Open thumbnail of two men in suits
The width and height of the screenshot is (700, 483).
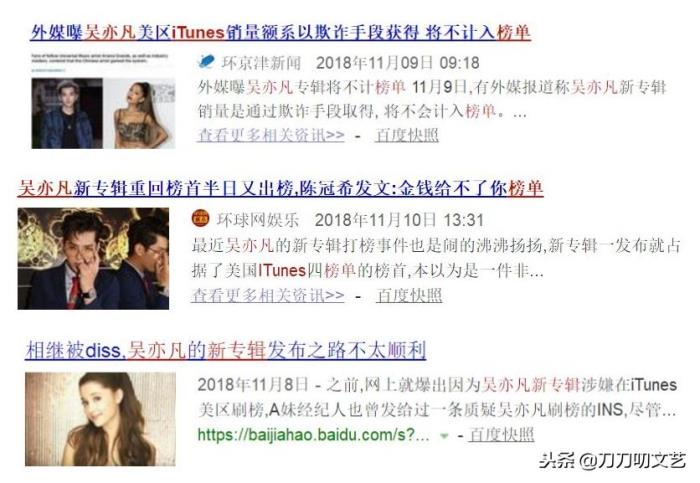(93, 258)
